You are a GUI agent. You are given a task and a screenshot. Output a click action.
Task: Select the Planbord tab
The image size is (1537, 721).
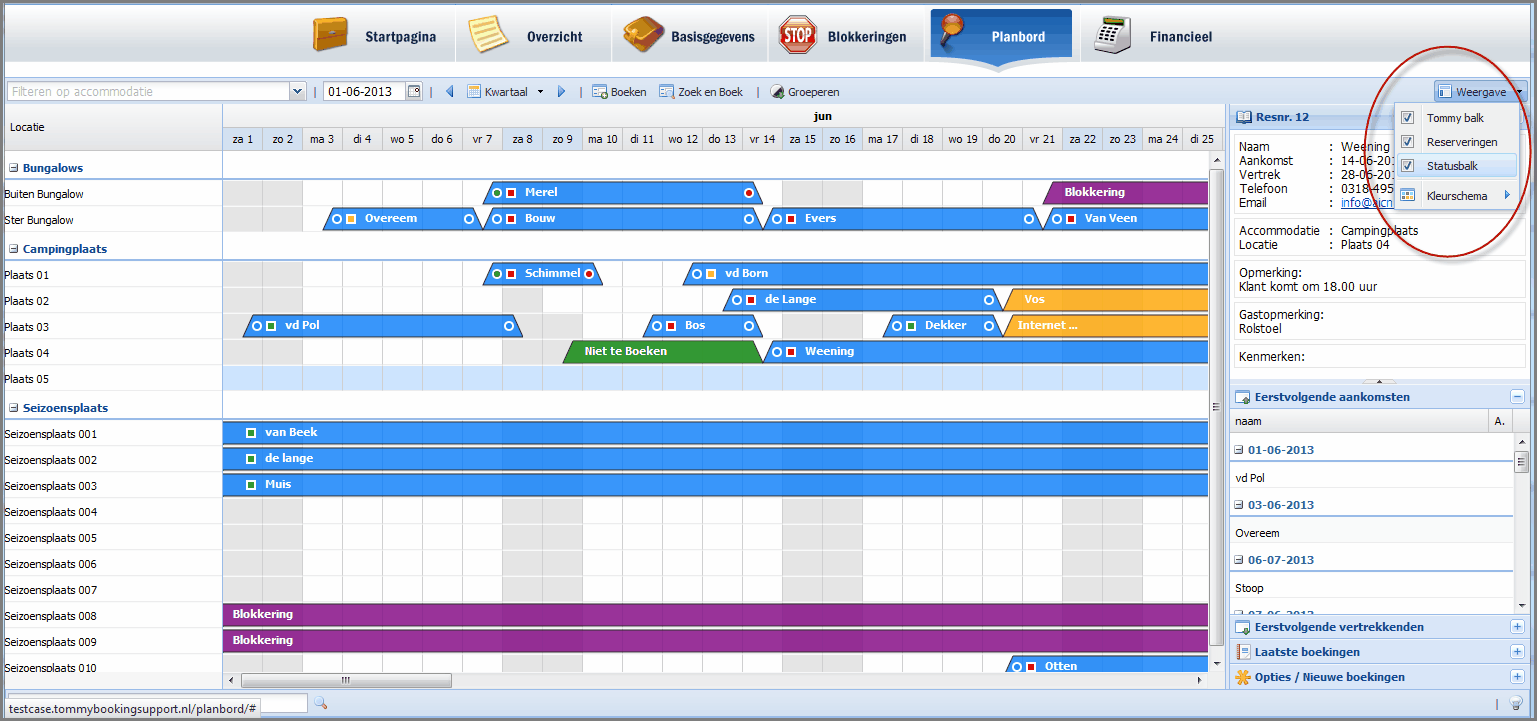click(x=1001, y=36)
